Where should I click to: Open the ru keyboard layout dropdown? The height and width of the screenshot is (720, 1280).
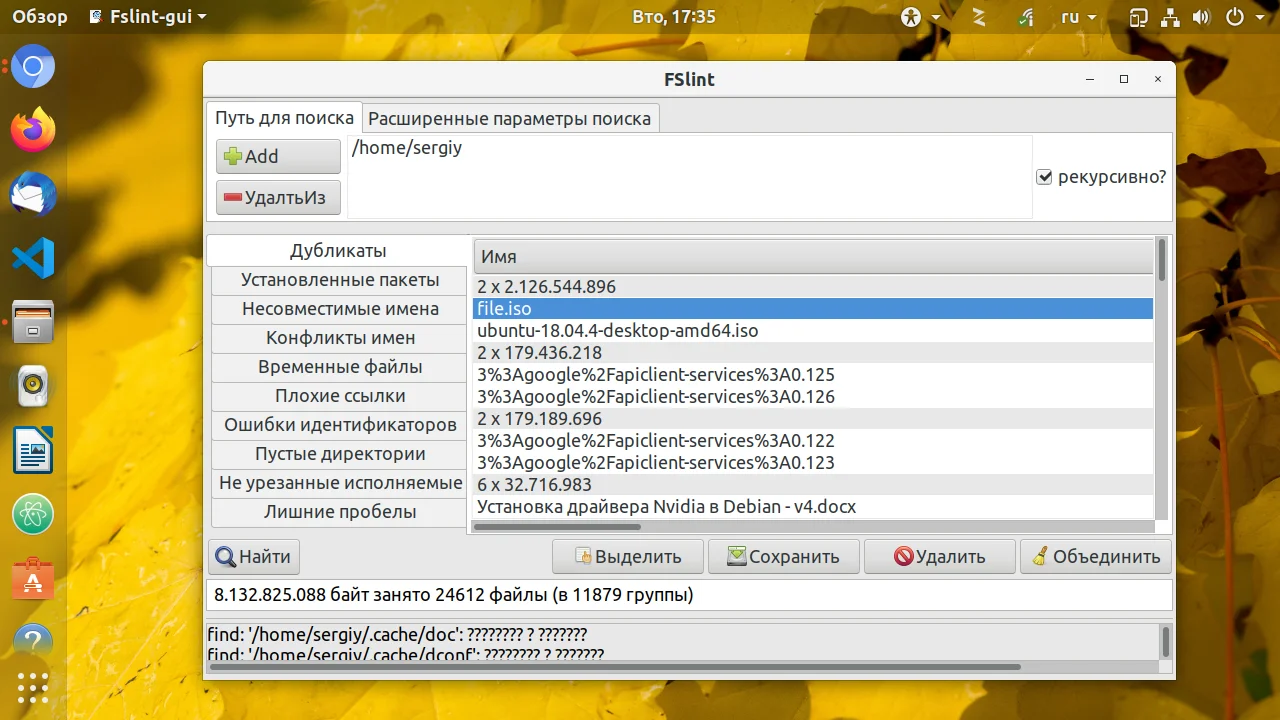(x=1078, y=17)
